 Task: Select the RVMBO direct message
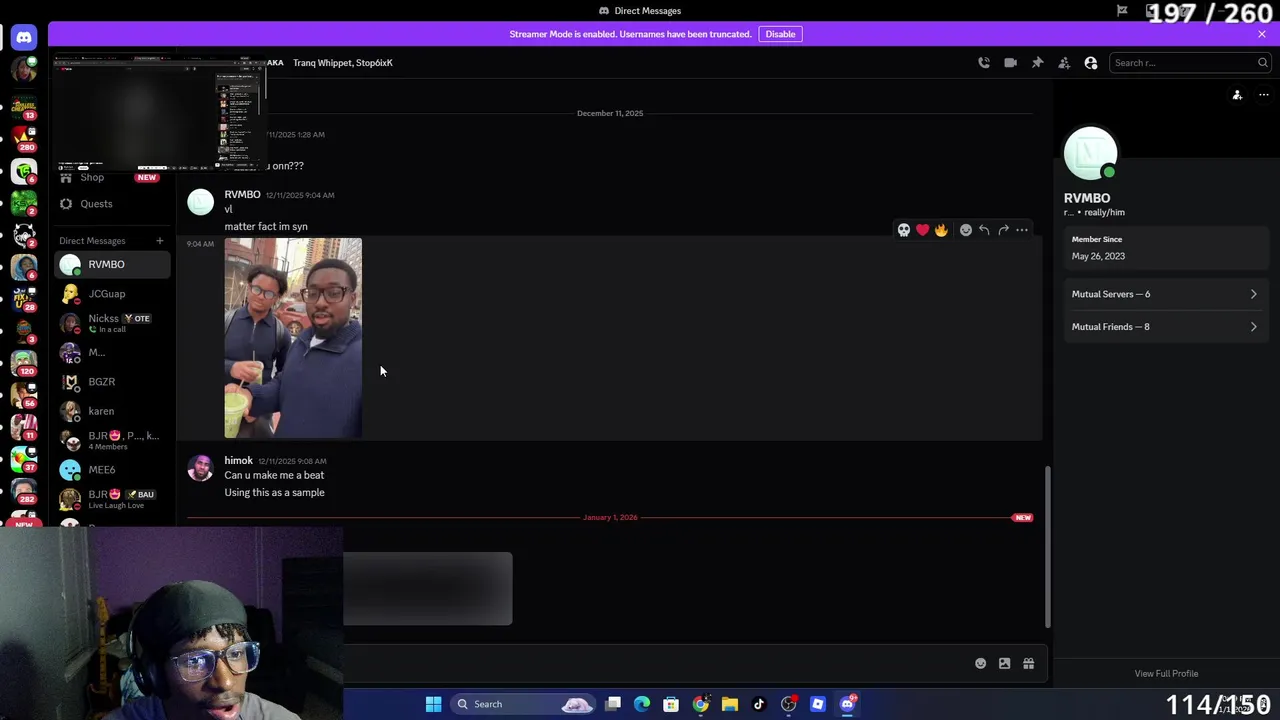(112, 265)
